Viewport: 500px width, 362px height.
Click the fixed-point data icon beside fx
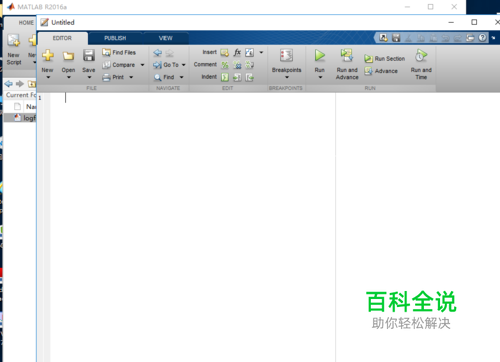(249, 53)
